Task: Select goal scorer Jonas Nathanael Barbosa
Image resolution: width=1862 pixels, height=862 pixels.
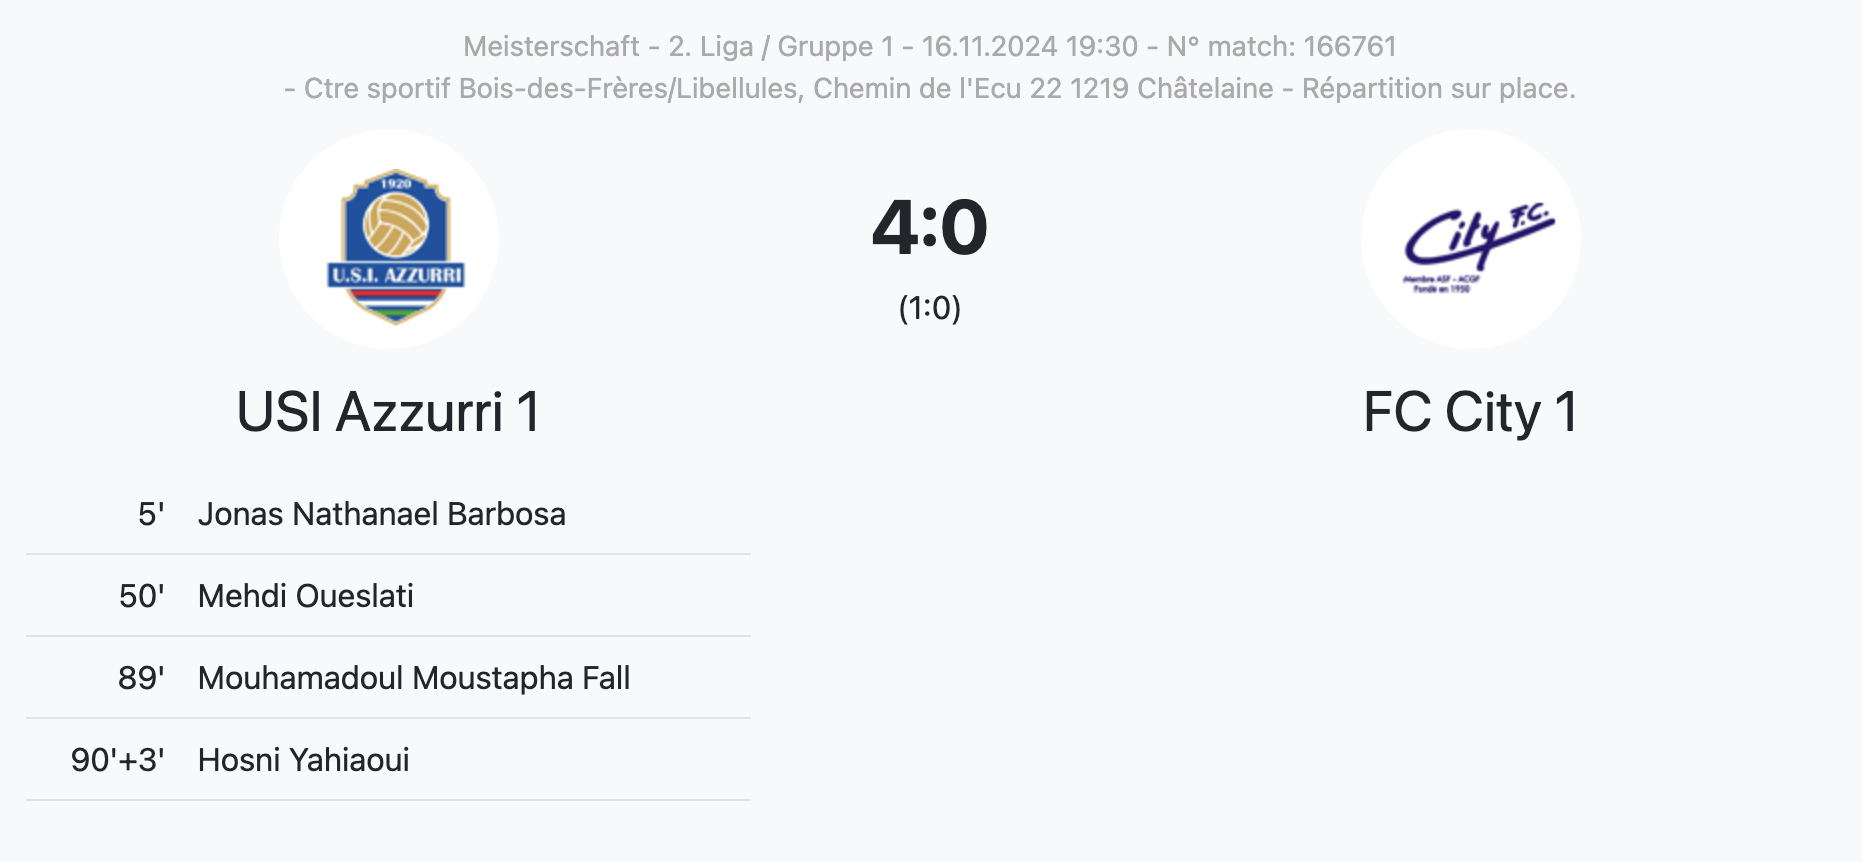Action: pyautogui.click(x=382, y=514)
